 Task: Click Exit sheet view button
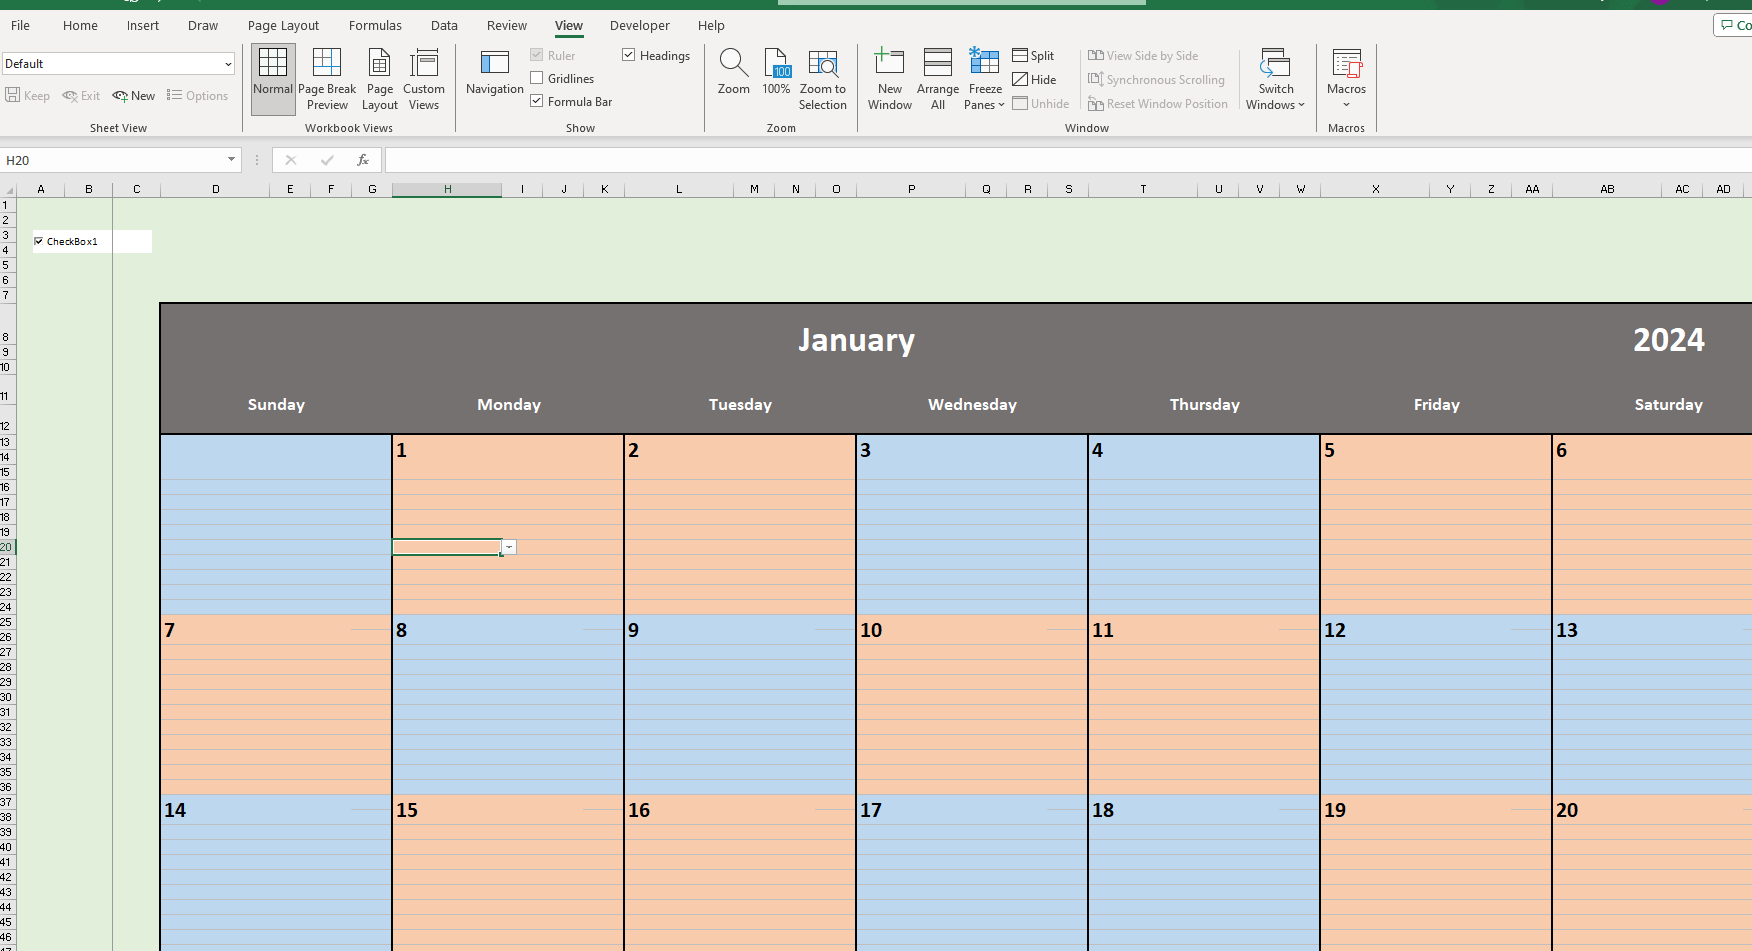(x=81, y=96)
